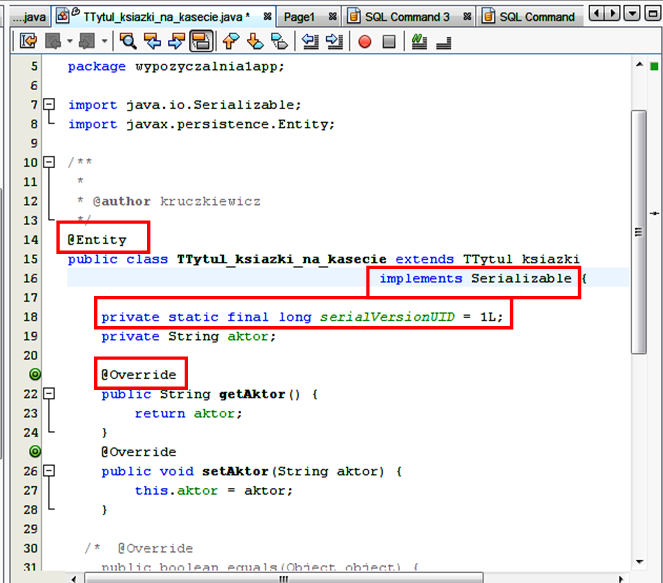Click the greyed Forward navigation icon
663x583 pixels.
(x=88, y=41)
